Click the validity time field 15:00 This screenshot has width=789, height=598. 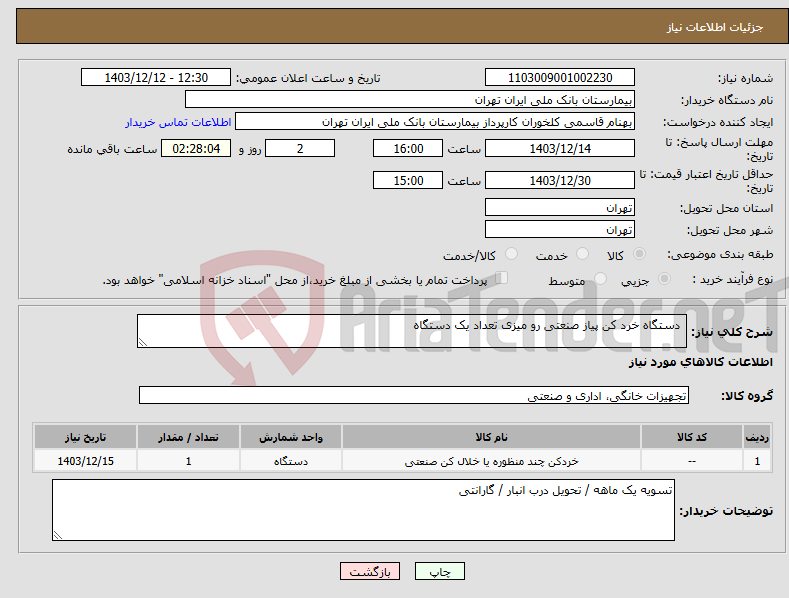coord(408,180)
